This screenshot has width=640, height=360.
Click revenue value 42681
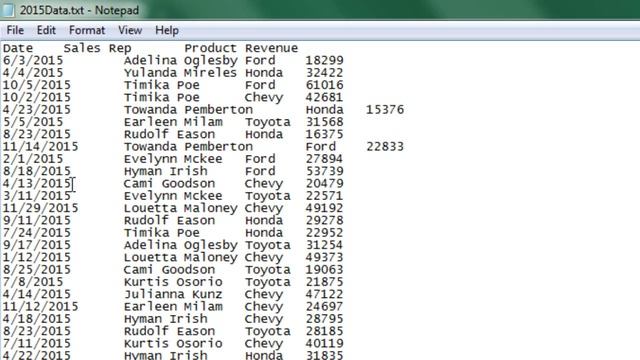pyautogui.click(x=324, y=97)
